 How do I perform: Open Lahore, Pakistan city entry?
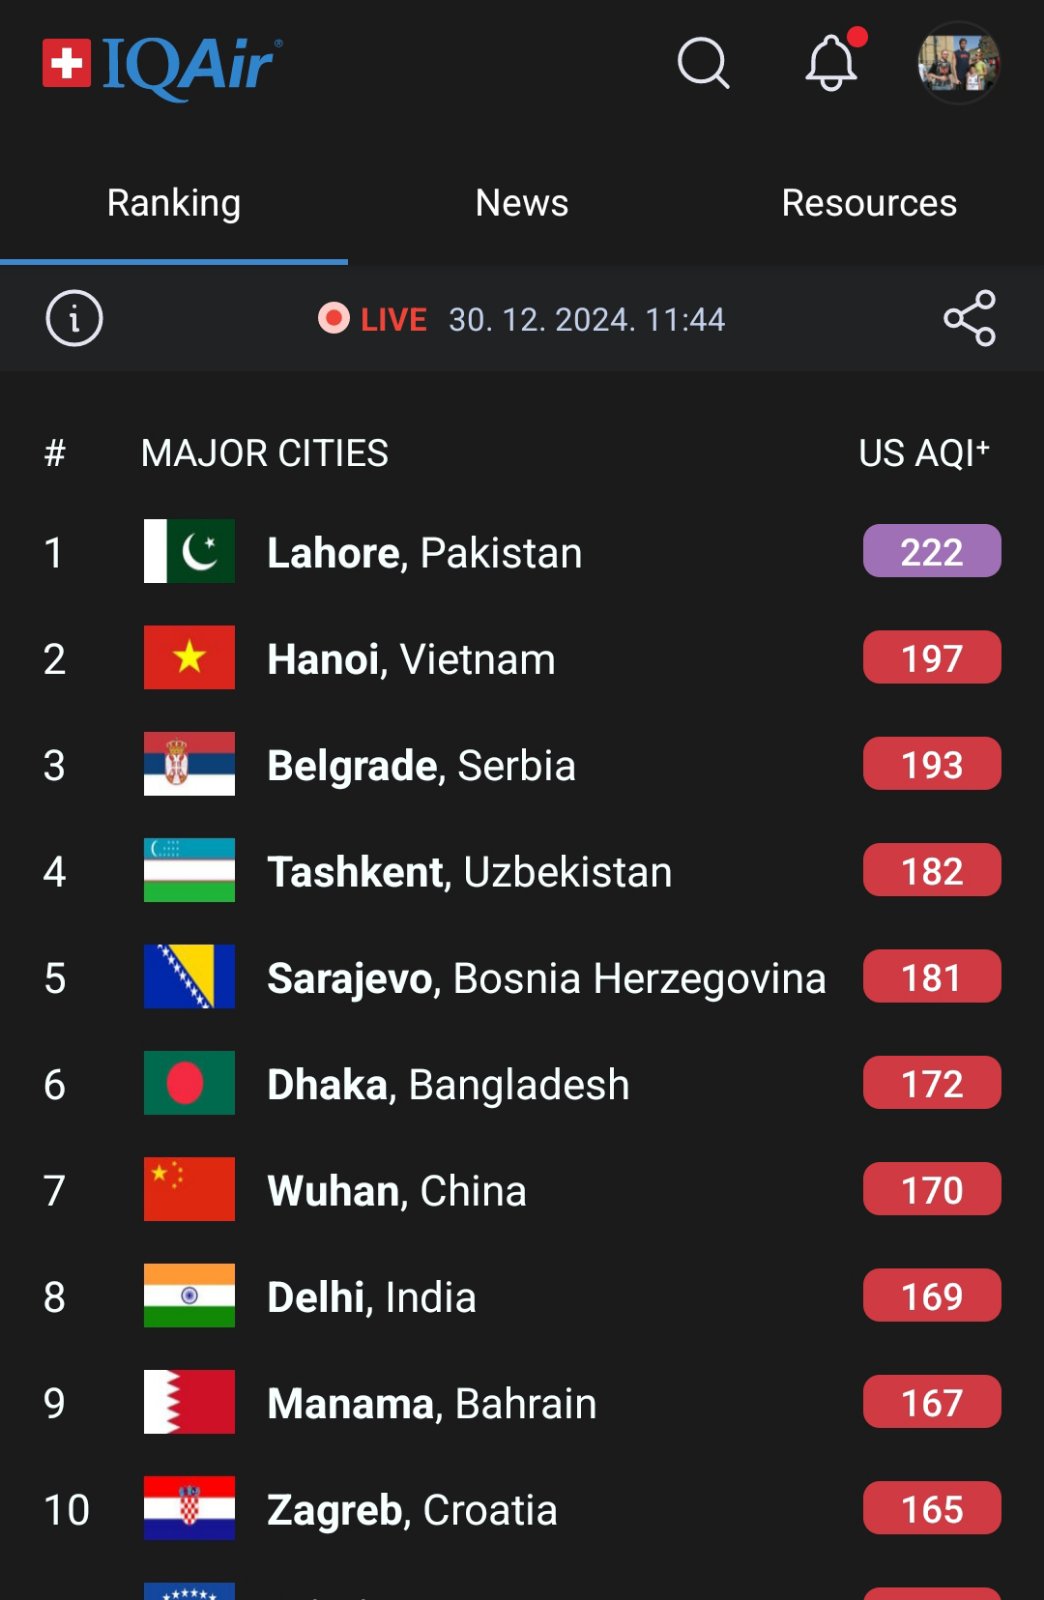click(x=424, y=553)
